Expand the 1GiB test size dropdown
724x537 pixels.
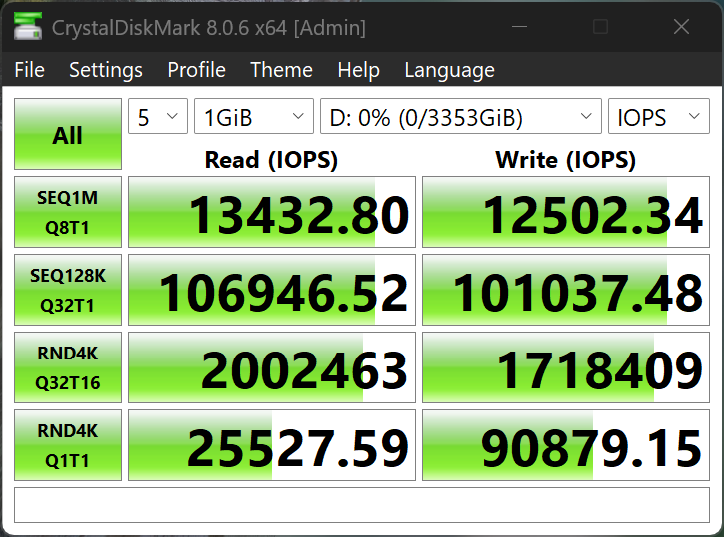(x=254, y=116)
